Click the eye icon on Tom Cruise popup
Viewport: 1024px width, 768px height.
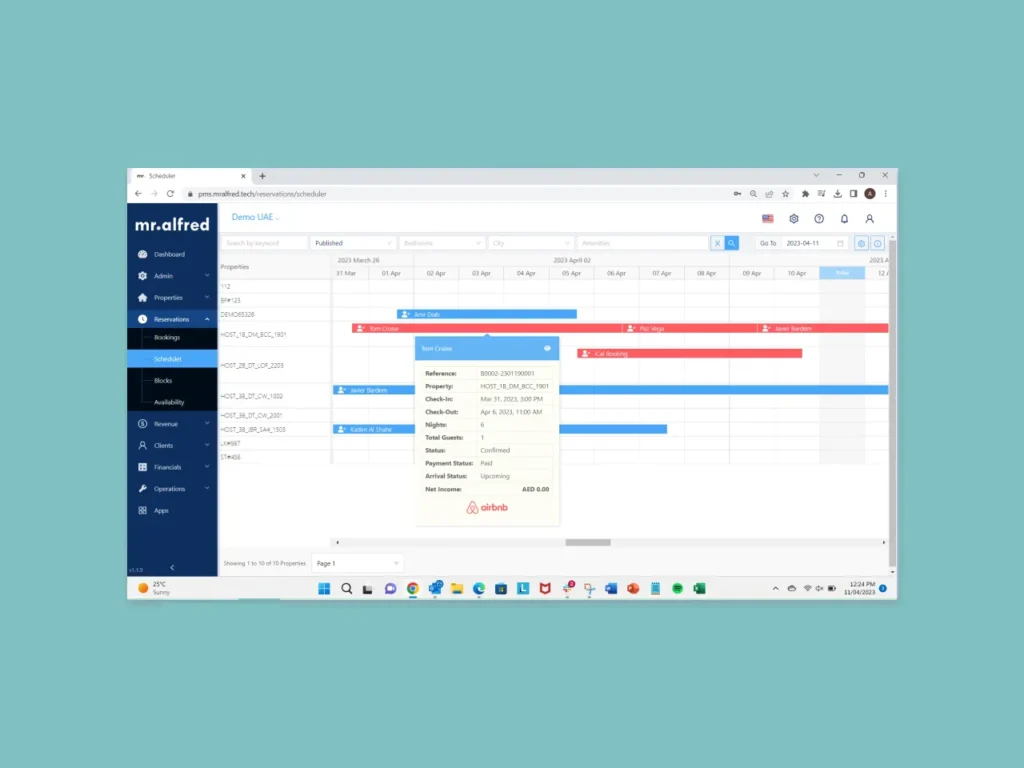point(547,348)
